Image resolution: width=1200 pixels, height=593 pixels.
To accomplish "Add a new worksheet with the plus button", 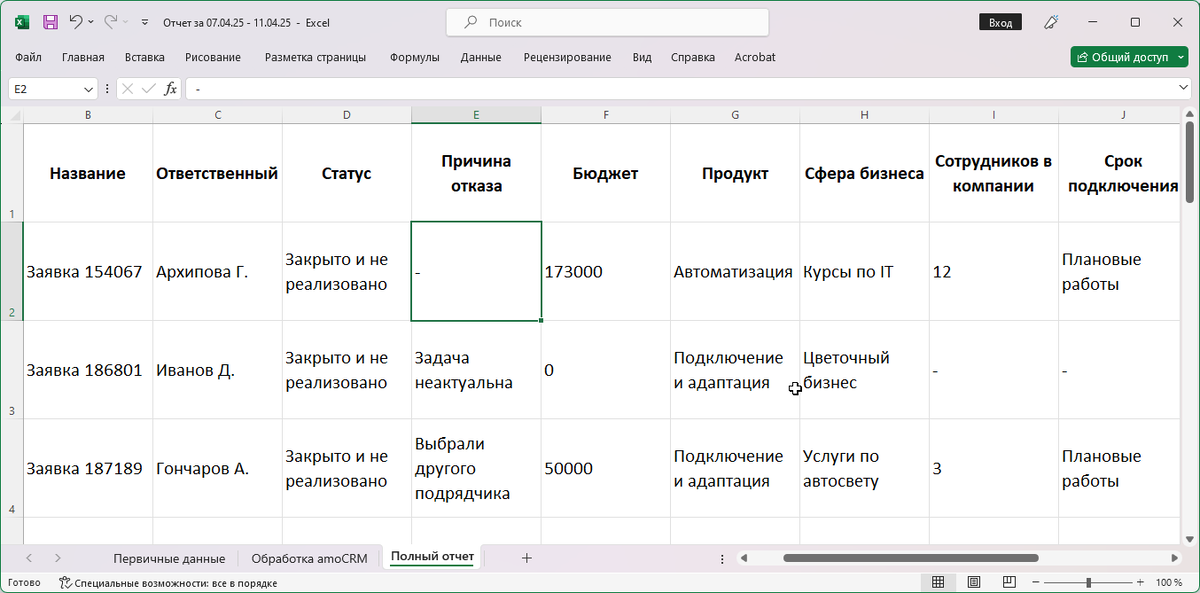I will [527, 558].
